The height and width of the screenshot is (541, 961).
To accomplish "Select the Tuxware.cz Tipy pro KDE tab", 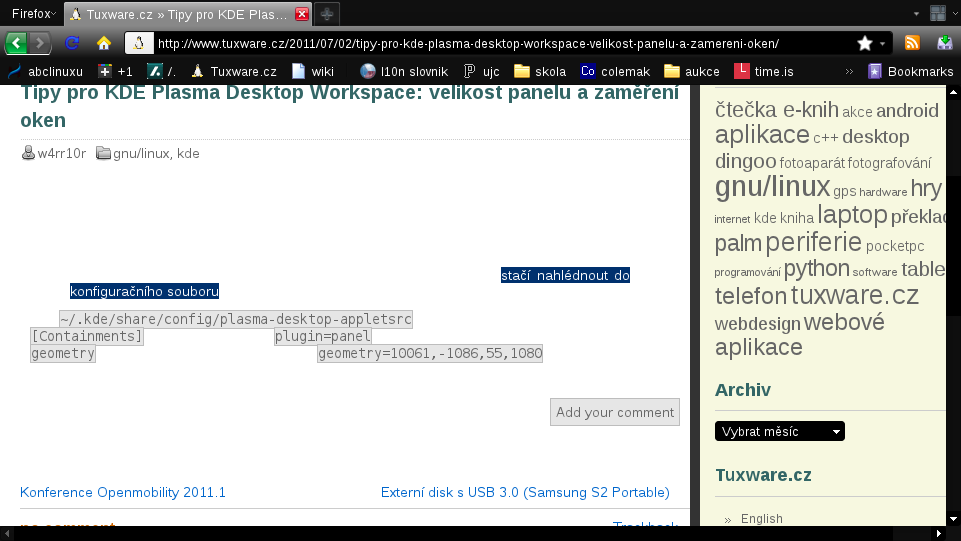I will (x=189, y=14).
